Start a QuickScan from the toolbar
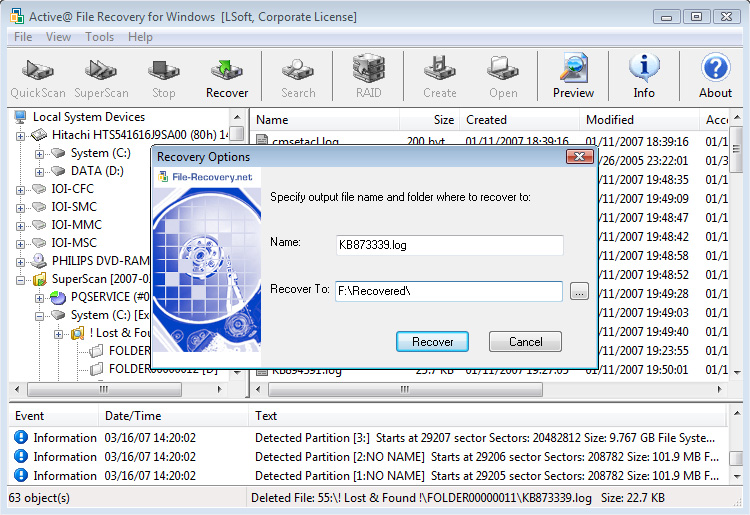Image resolution: width=750 pixels, height=515 pixels. click(x=38, y=77)
